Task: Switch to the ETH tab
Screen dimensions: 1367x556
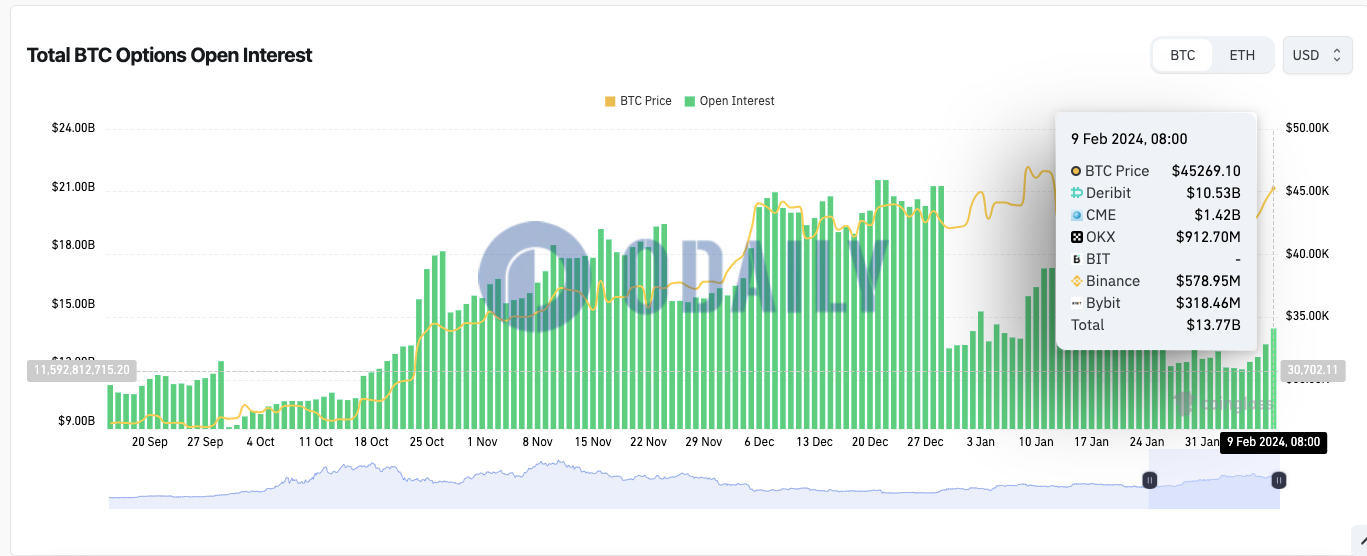Action: (x=1242, y=55)
